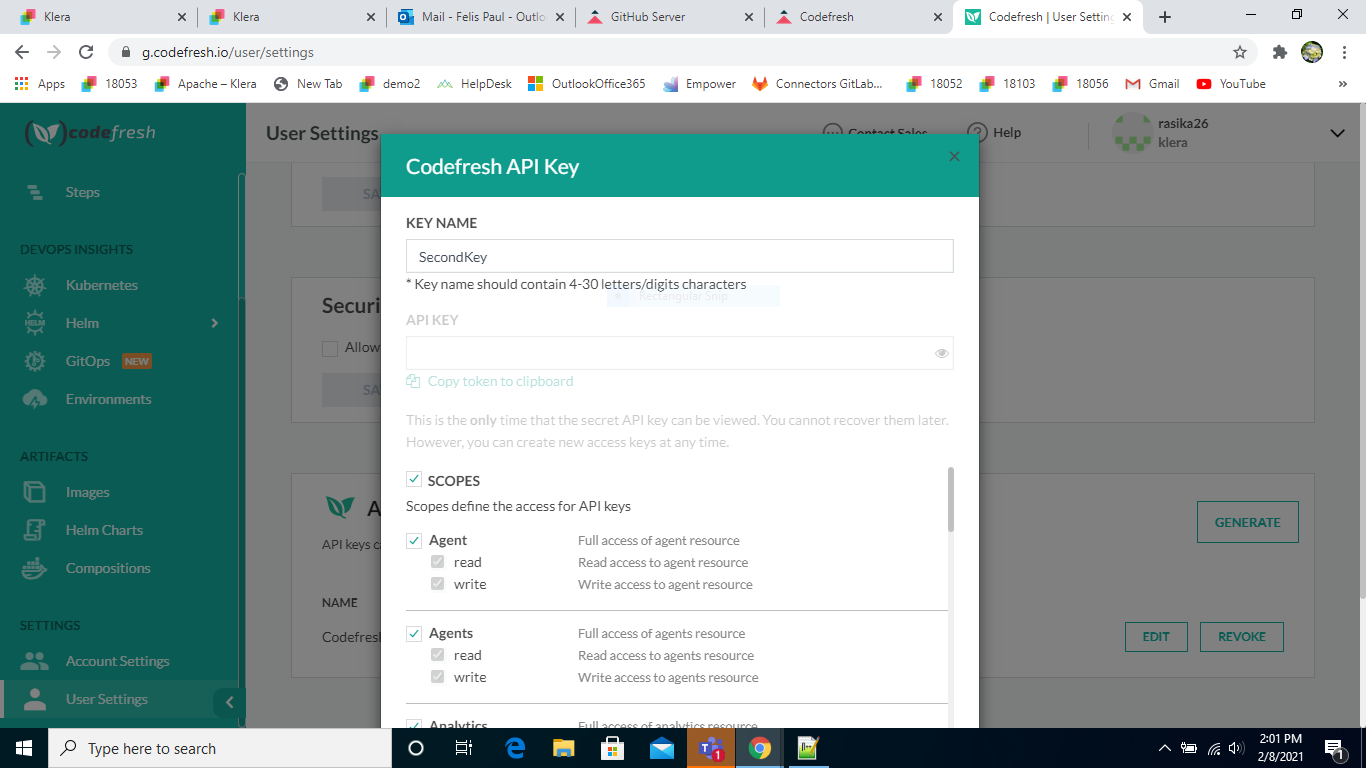Open the HelpDesk bookmark
Screen dimensions: 1366x768
474,84
